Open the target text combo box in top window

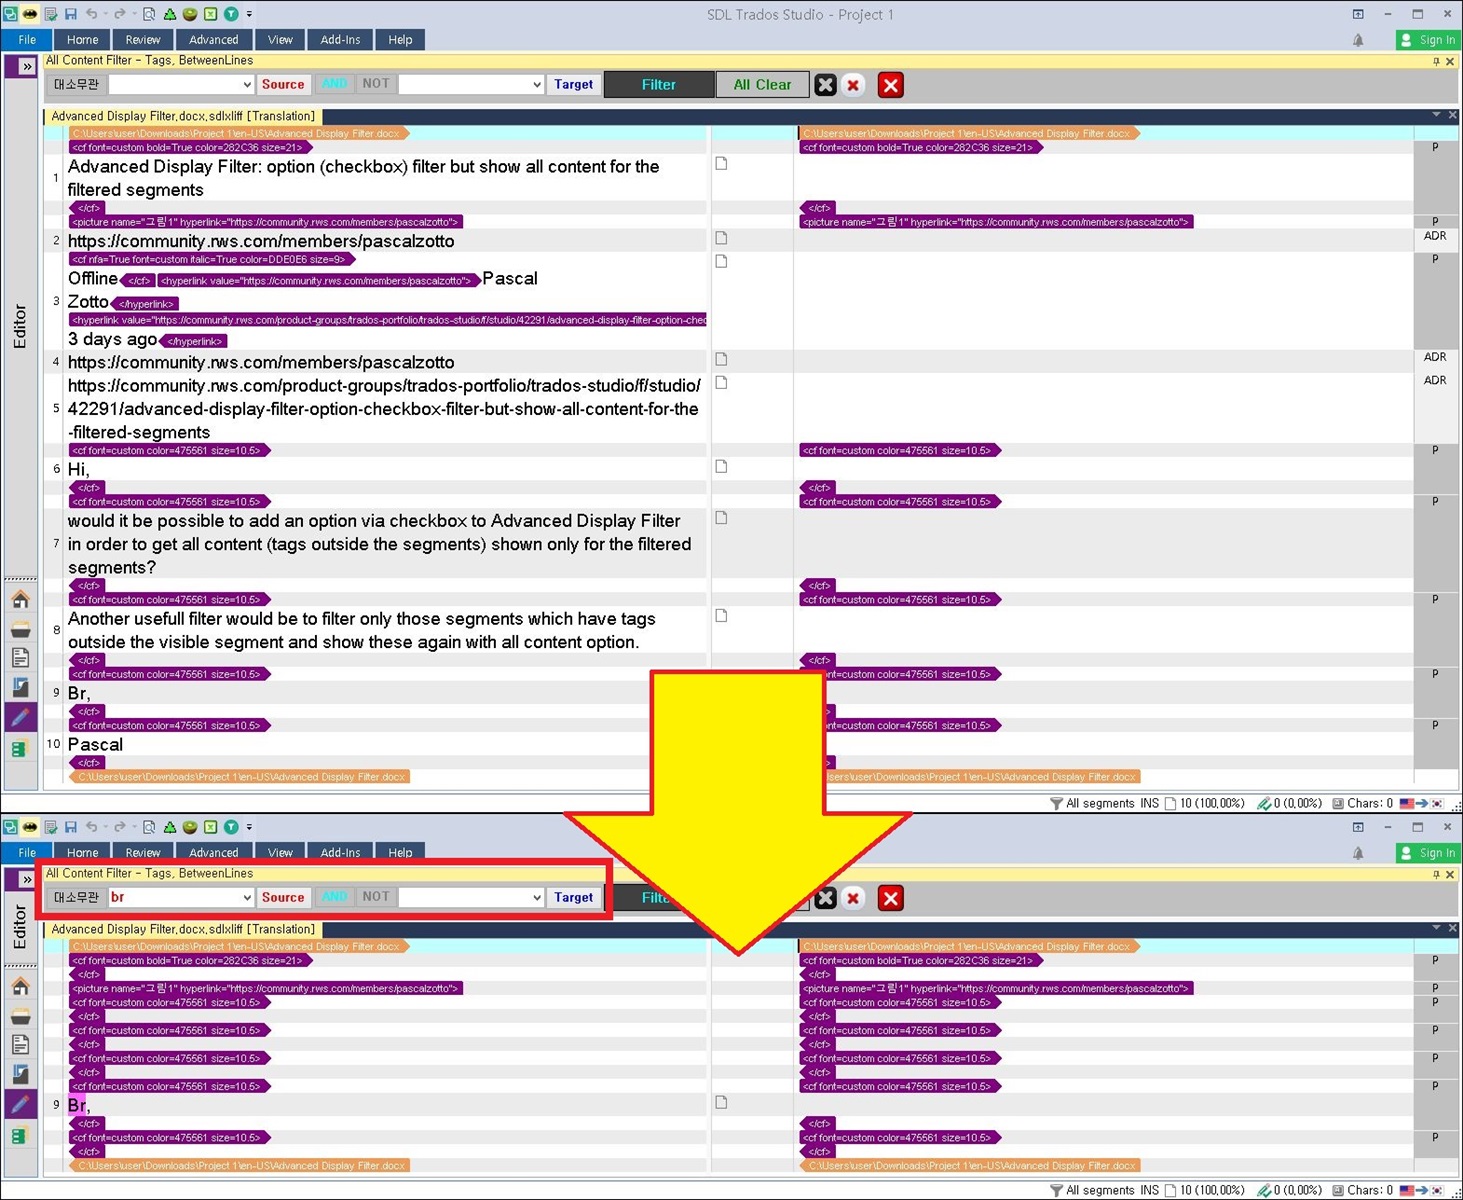[x=471, y=85]
